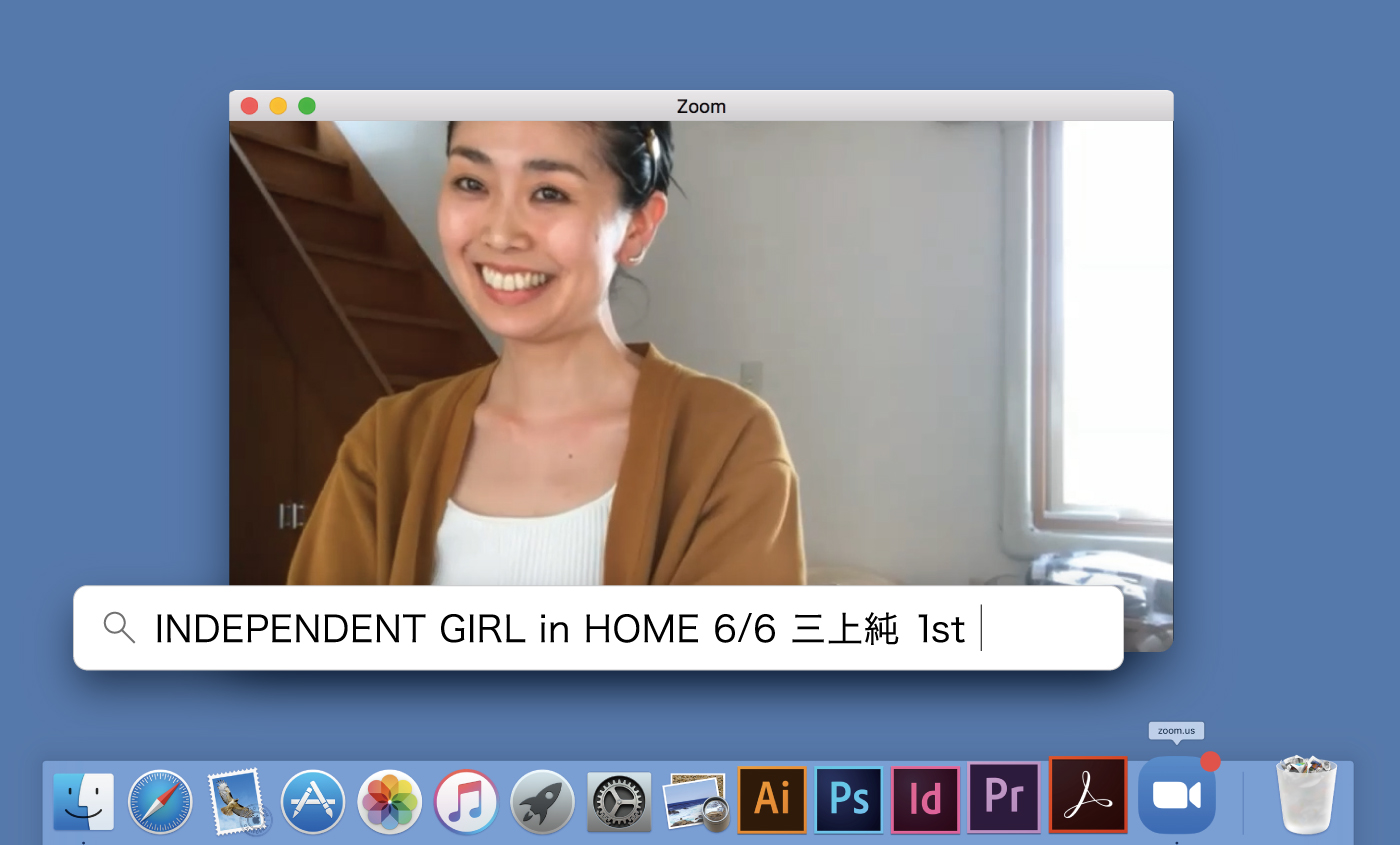Image resolution: width=1400 pixels, height=845 pixels.
Task: Click inside the Spotlight search text field
Action: (x=598, y=628)
